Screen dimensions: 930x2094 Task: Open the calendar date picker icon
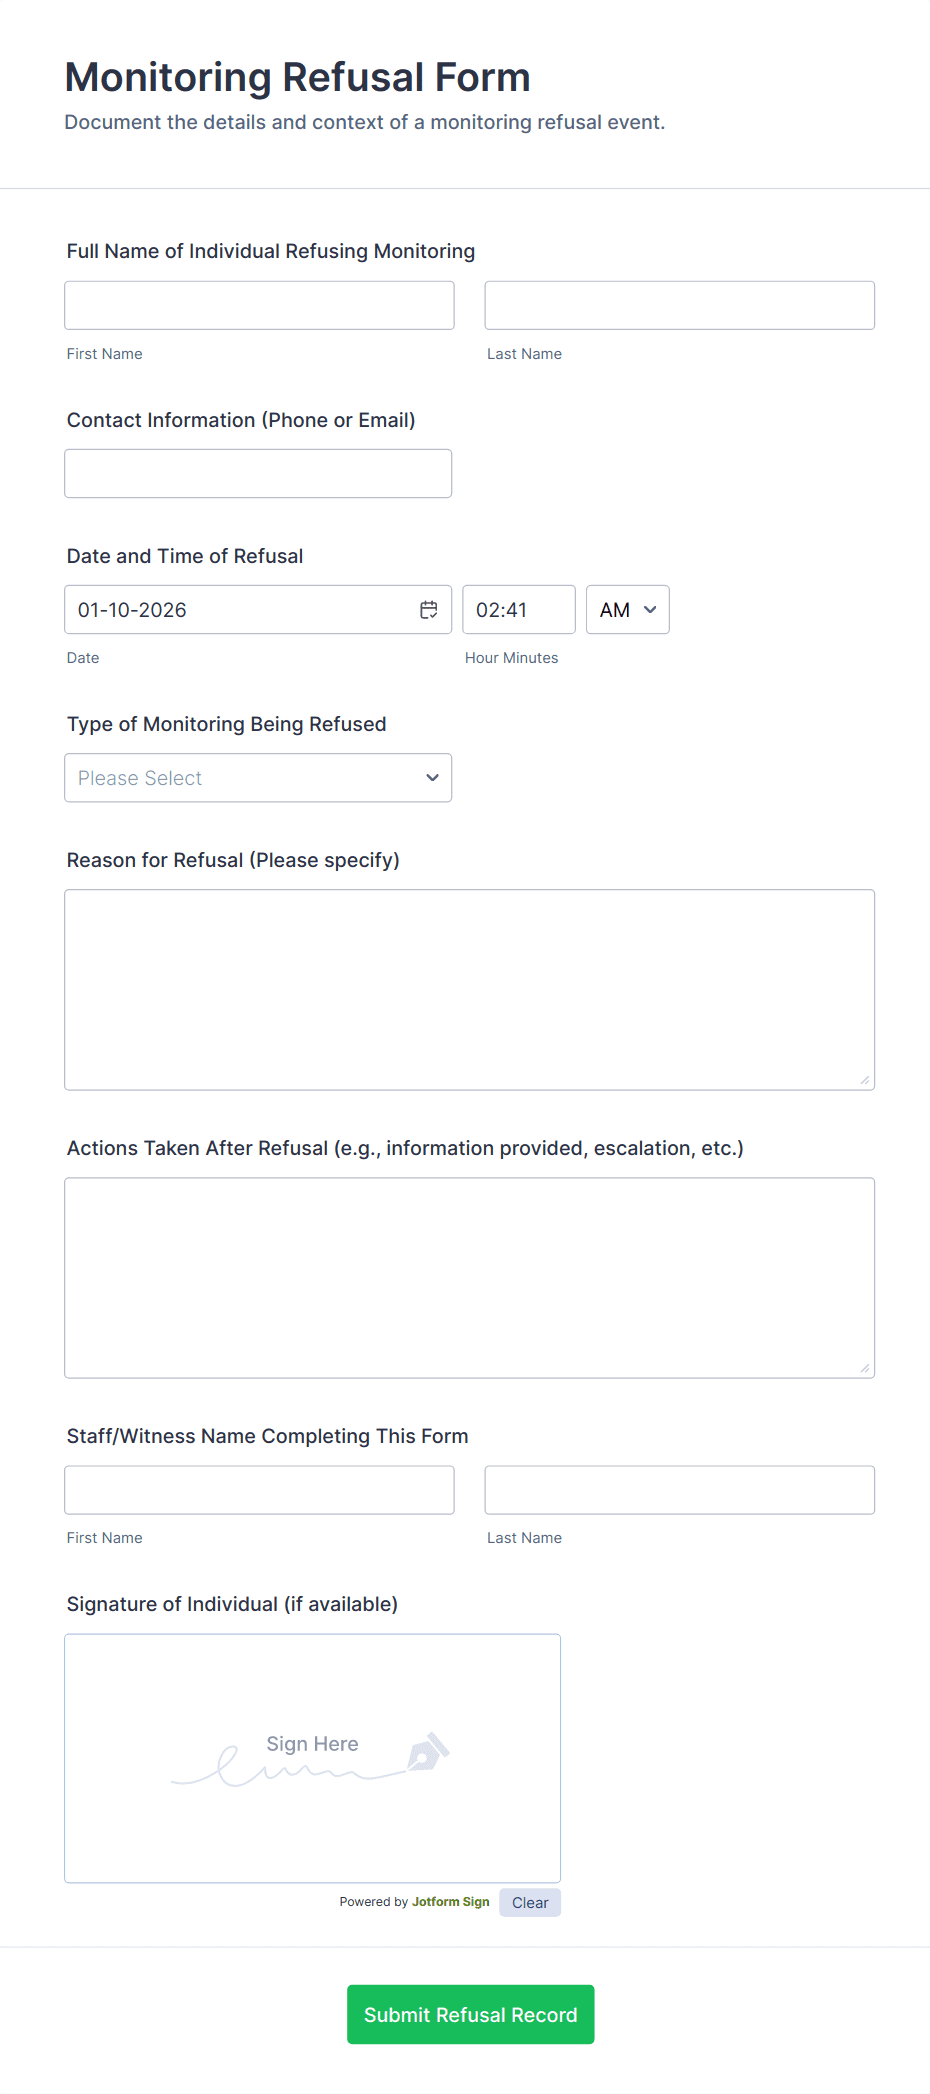(429, 610)
